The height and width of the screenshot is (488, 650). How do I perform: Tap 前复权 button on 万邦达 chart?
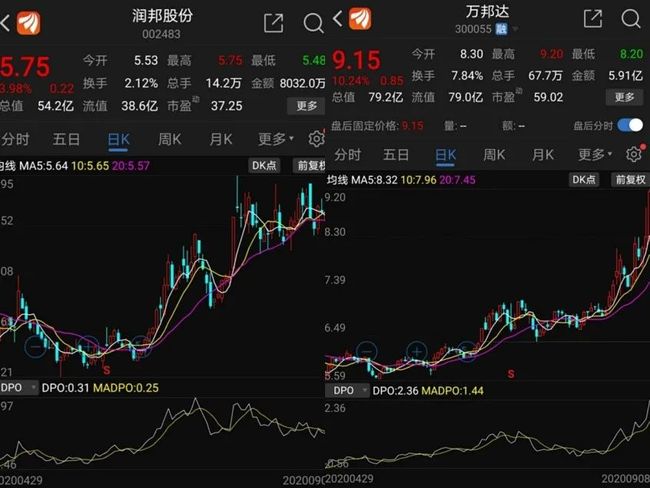[630, 180]
